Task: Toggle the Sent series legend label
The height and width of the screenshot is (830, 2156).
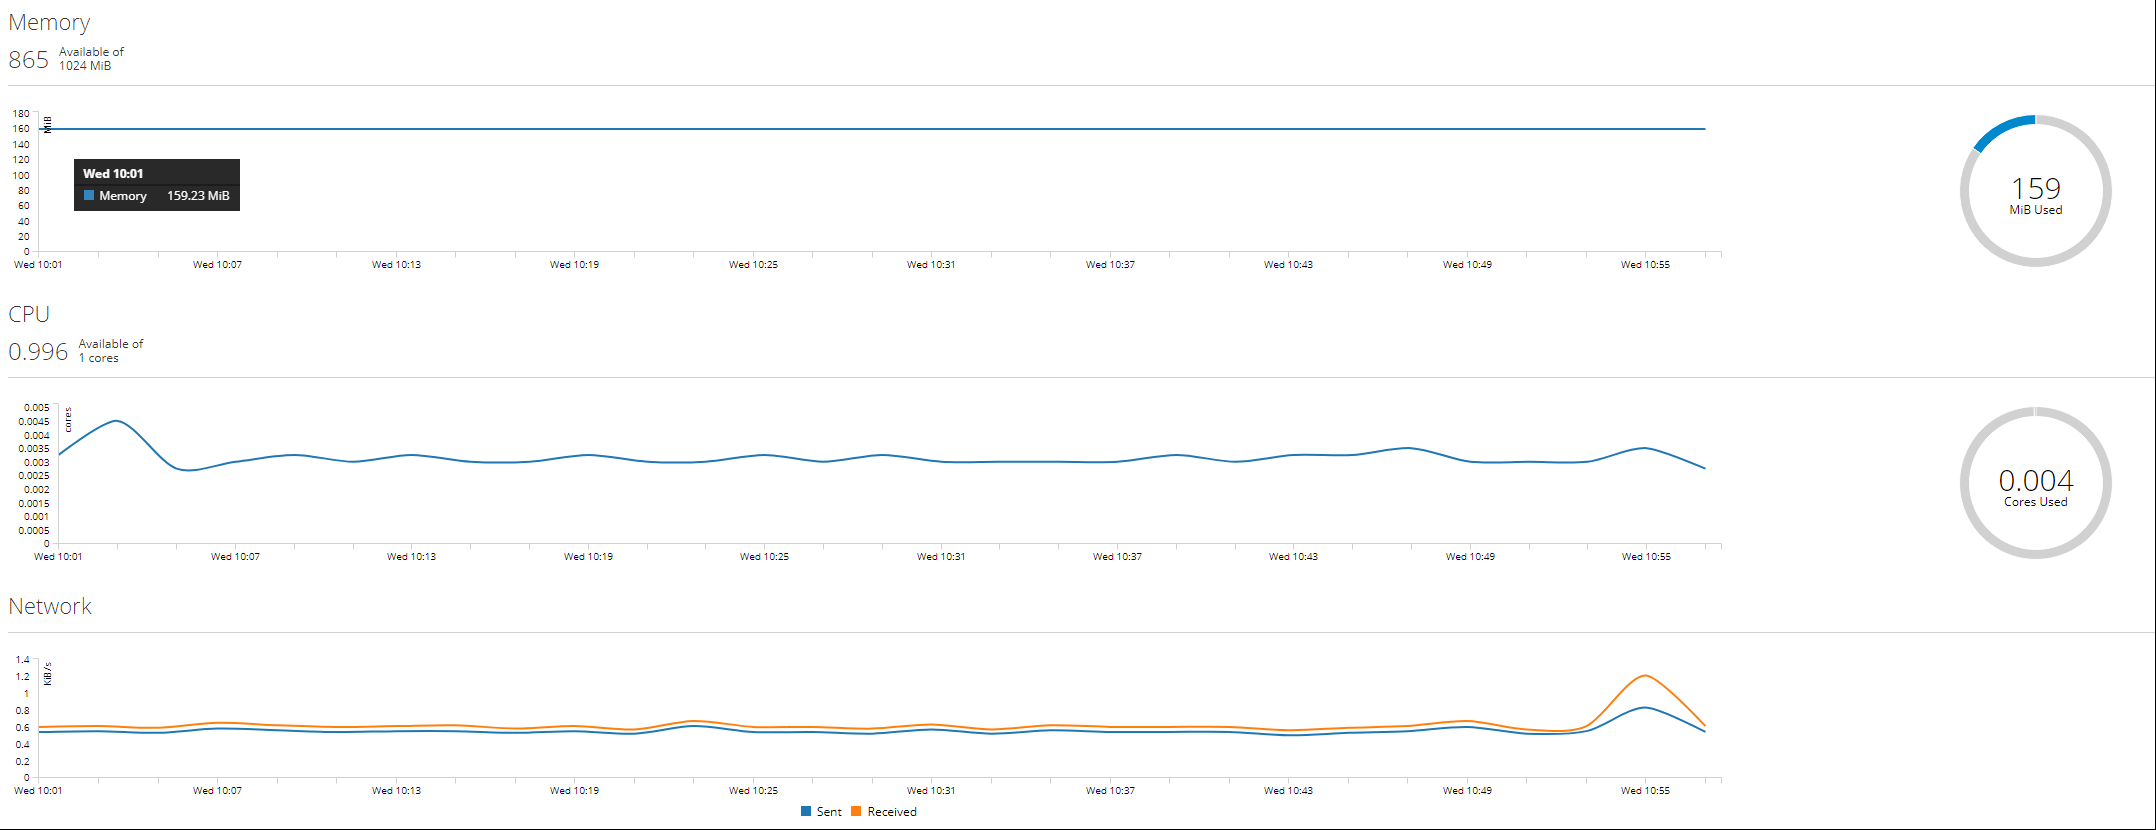Action: tap(829, 812)
